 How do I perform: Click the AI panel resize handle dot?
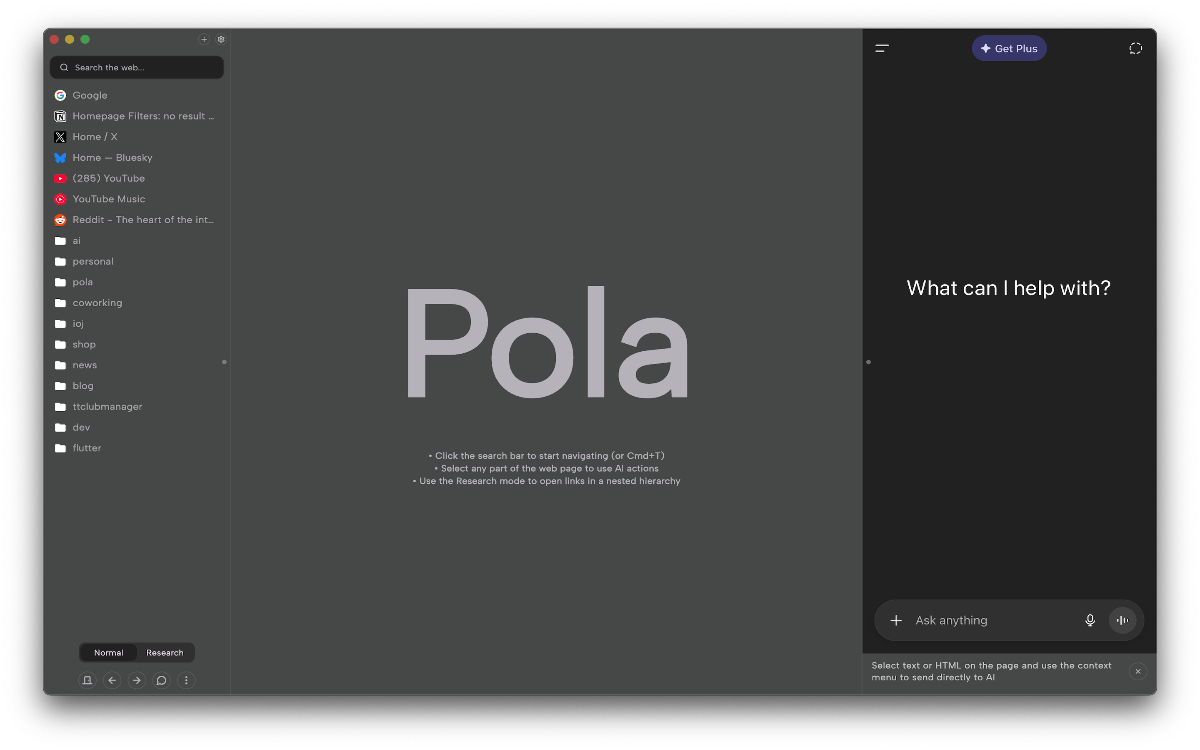tap(868, 362)
